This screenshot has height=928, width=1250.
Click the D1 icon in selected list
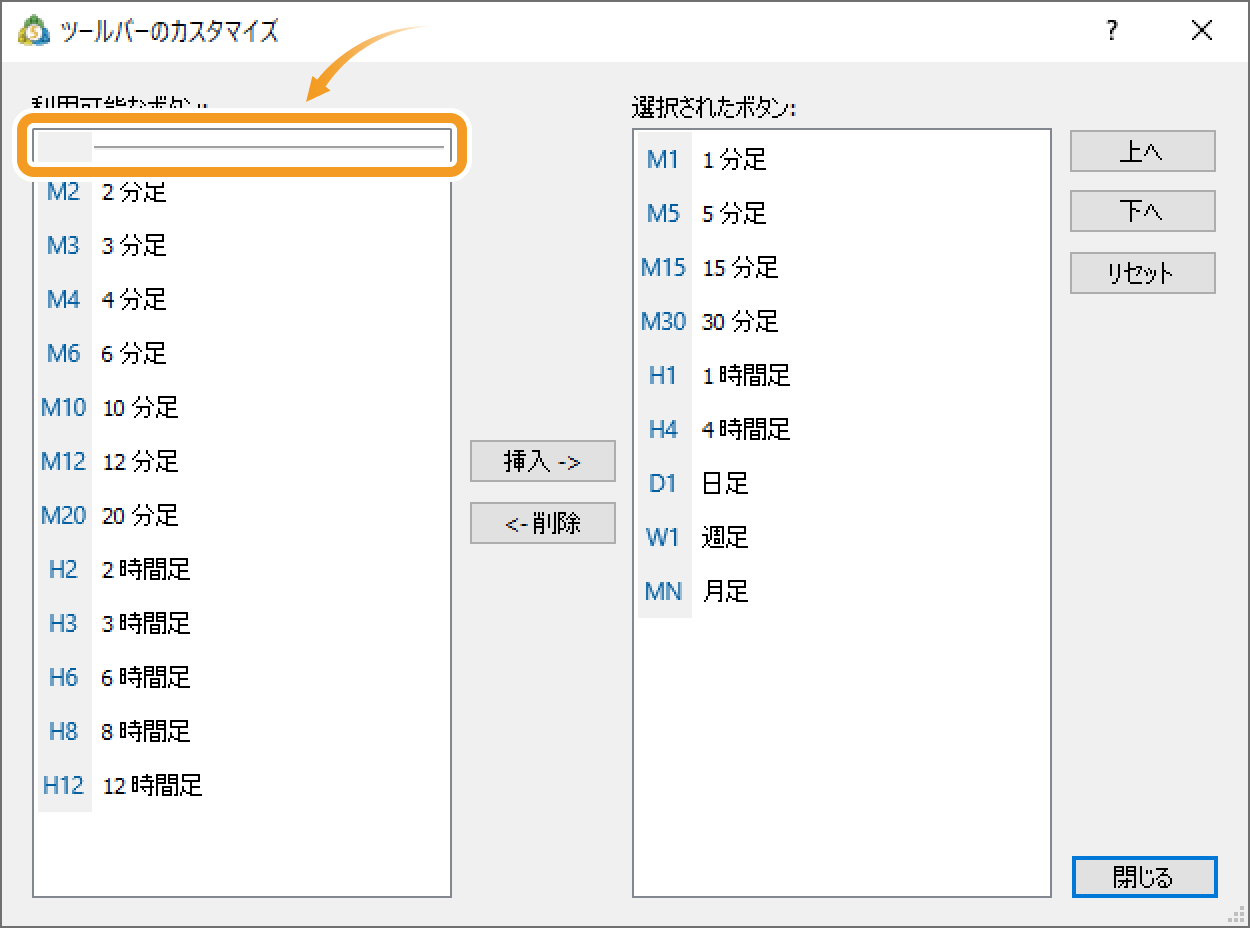(x=663, y=483)
